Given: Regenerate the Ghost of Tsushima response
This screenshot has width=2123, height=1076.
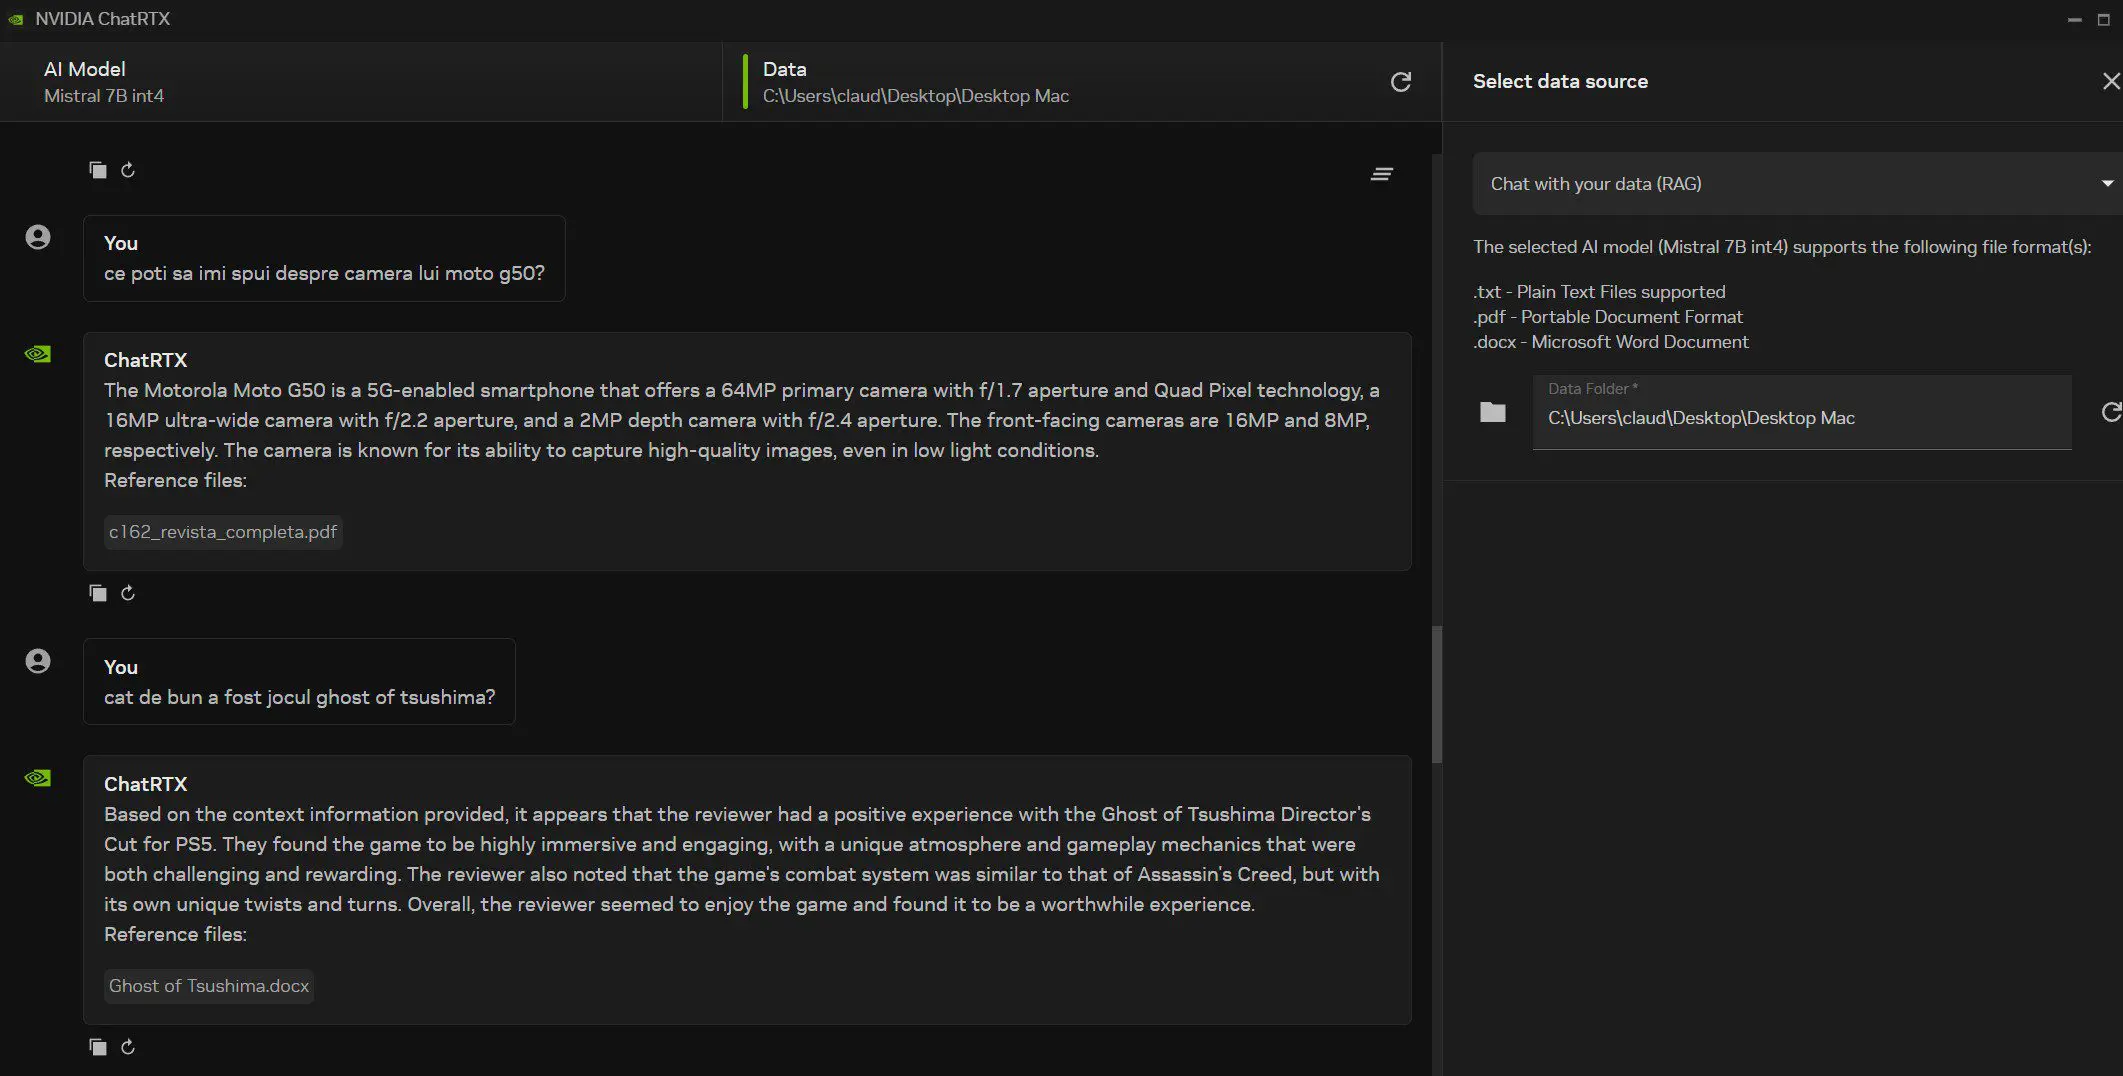Looking at the screenshot, I should 128,1047.
